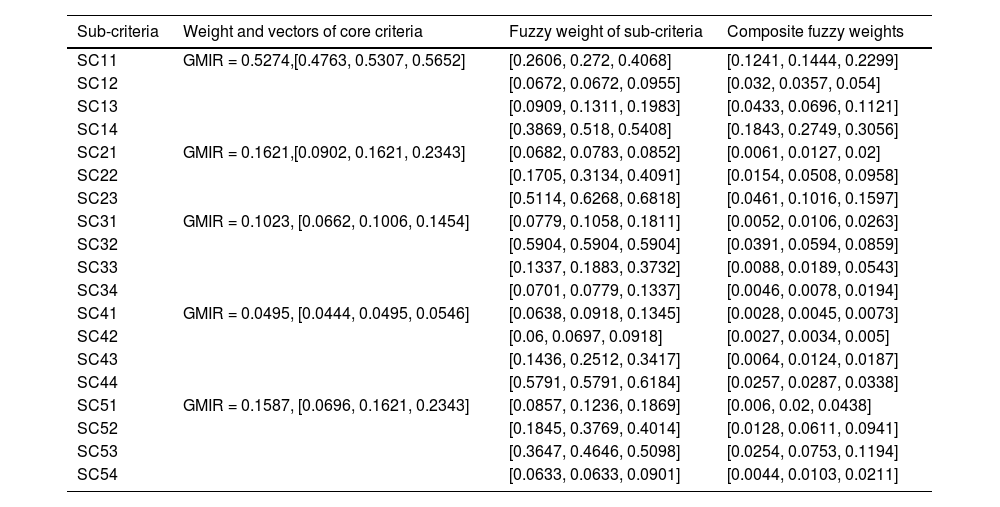
Task: Select the SC32 row label
Action: [97, 244]
